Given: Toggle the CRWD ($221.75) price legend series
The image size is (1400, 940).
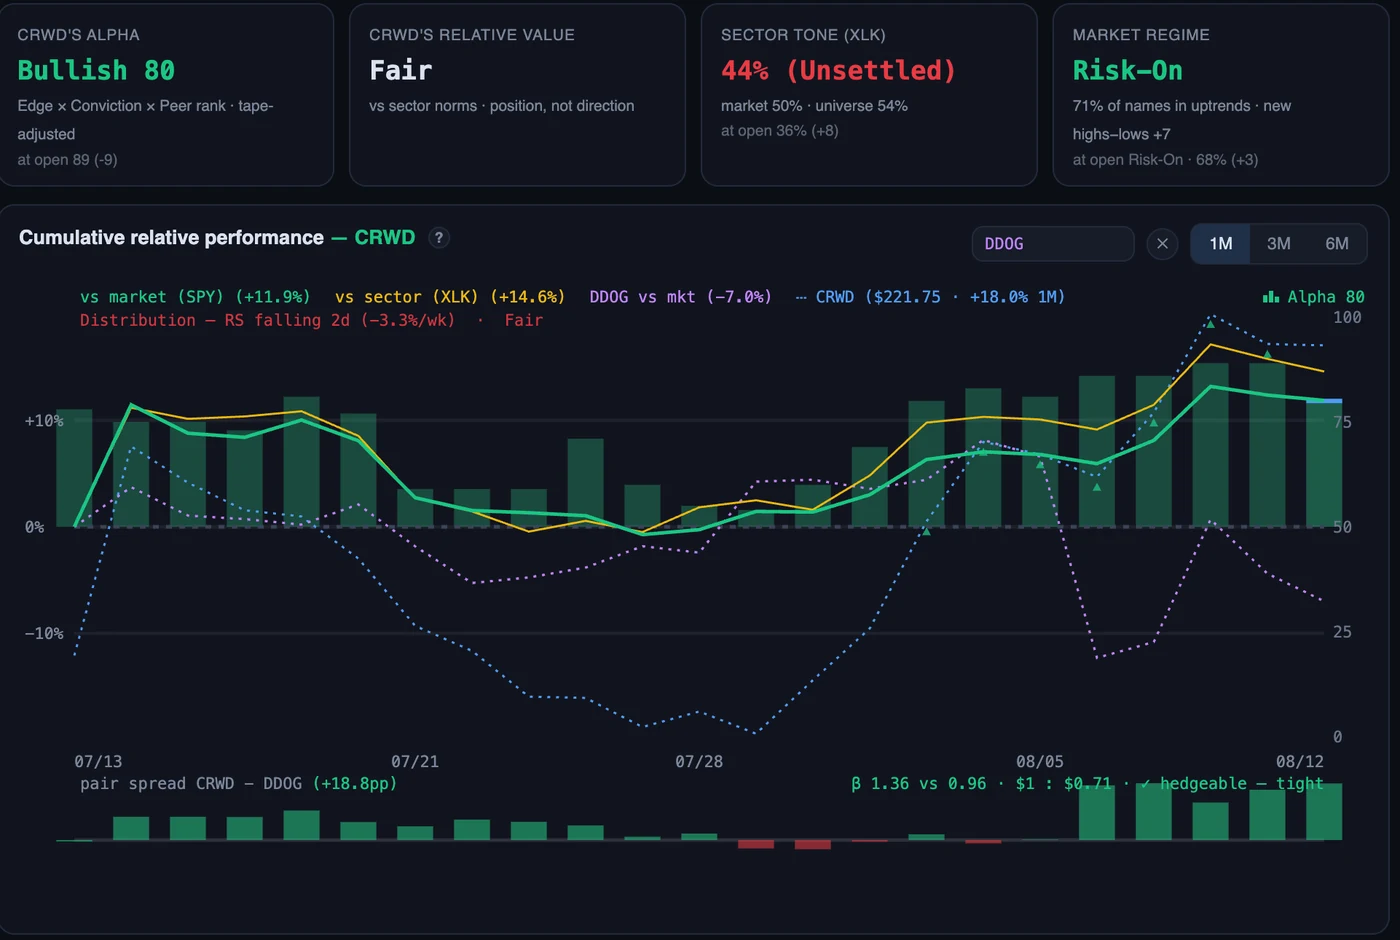Looking at the screenshot, I should [930, 297].
